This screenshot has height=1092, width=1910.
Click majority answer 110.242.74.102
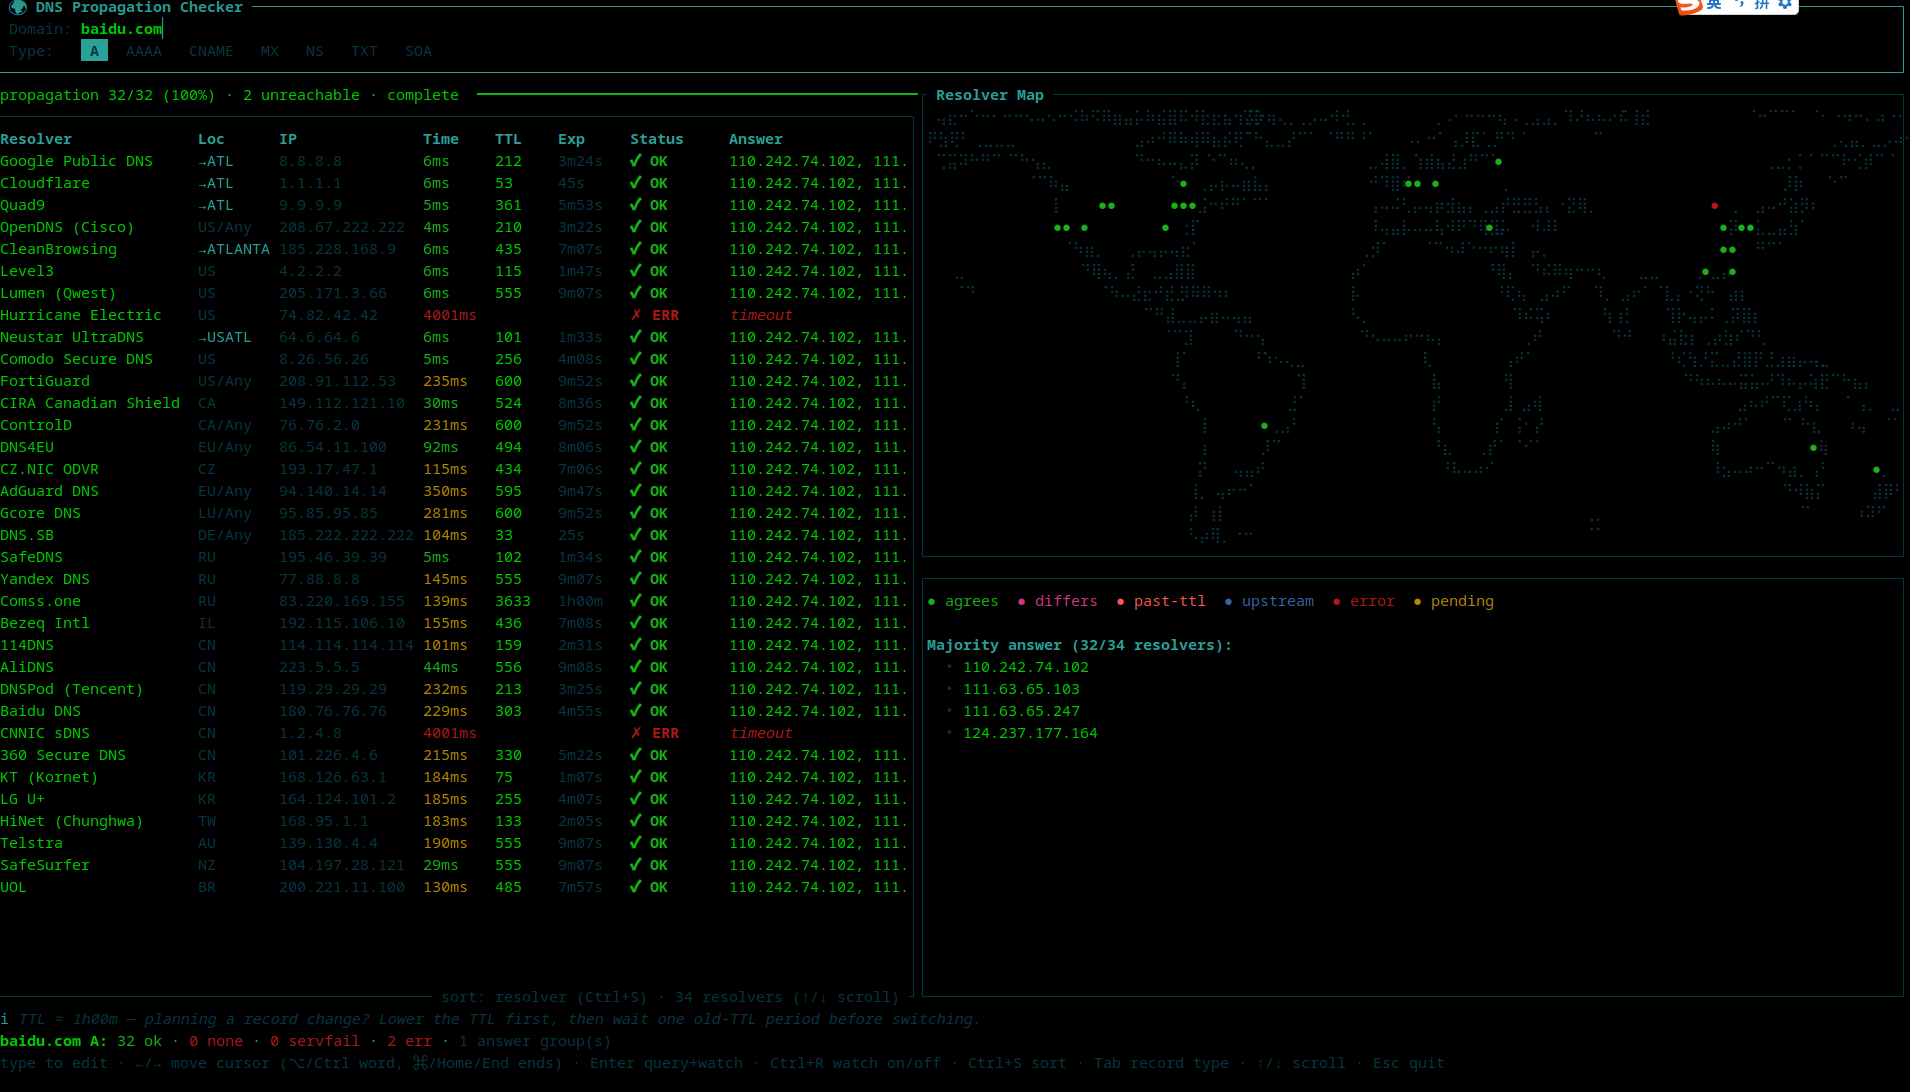coord(1026,667)
